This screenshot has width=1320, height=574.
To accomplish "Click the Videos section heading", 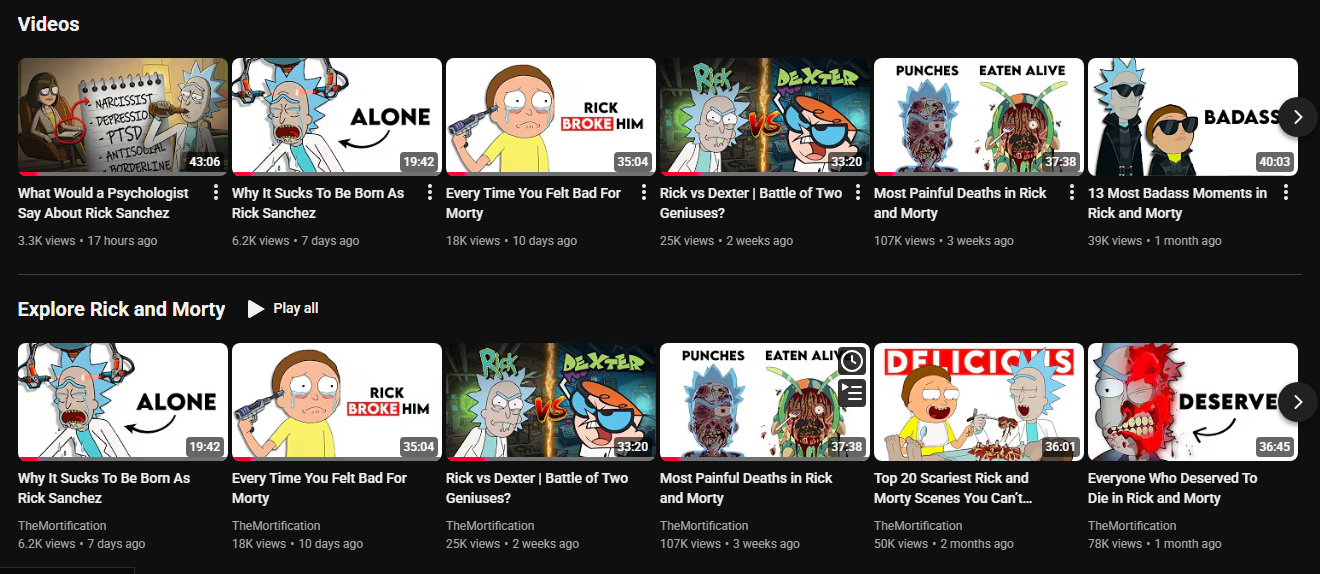I will click(x=49, y=24).
